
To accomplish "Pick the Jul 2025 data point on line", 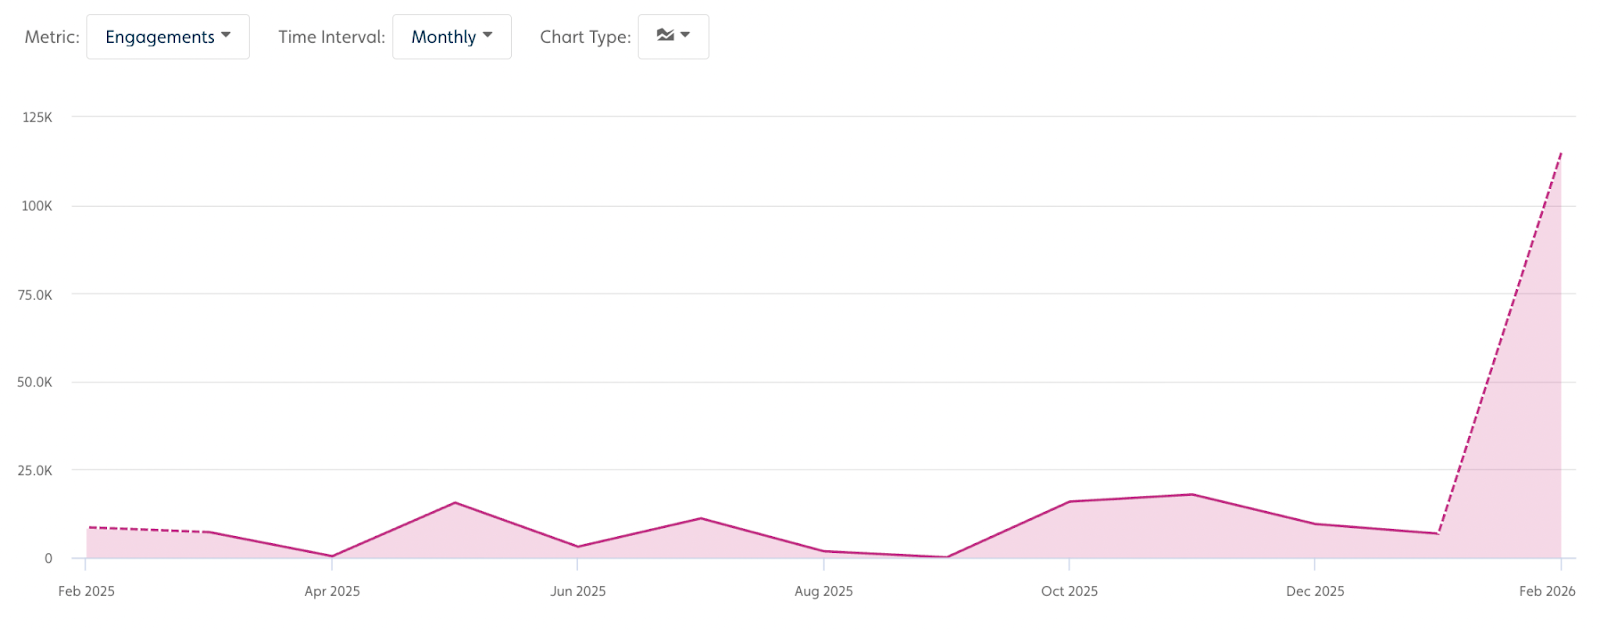I will point(701,518).
